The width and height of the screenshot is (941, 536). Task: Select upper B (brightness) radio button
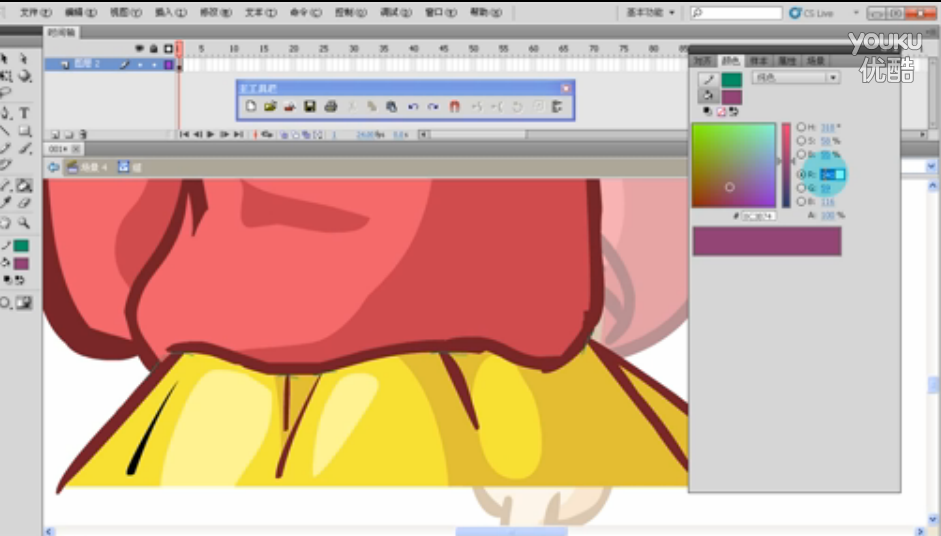[x=801, y=155]
